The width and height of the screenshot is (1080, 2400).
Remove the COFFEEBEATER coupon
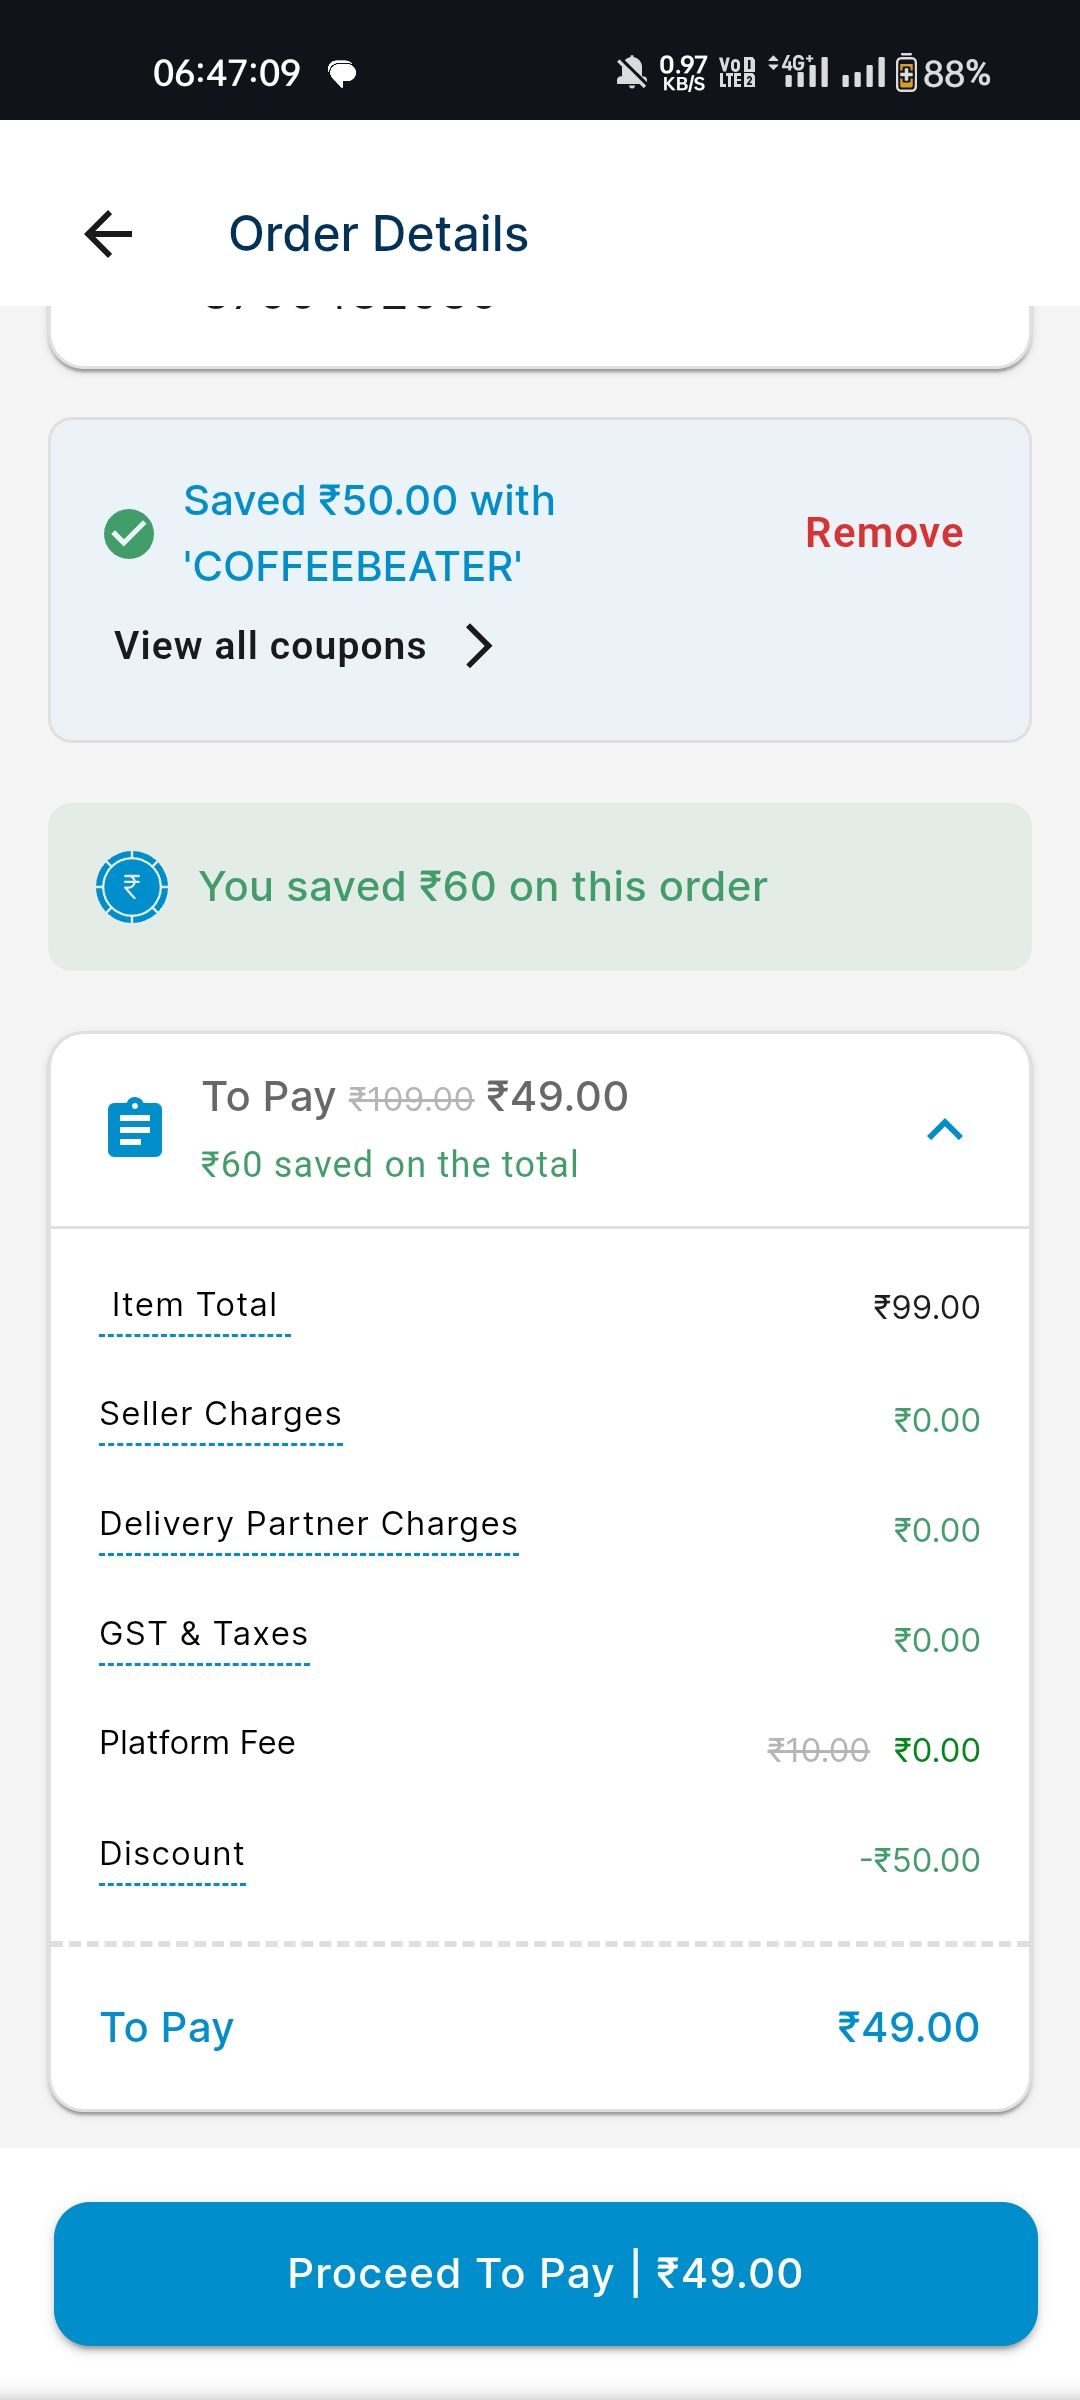pyautogui.click(x=884, y=533)
